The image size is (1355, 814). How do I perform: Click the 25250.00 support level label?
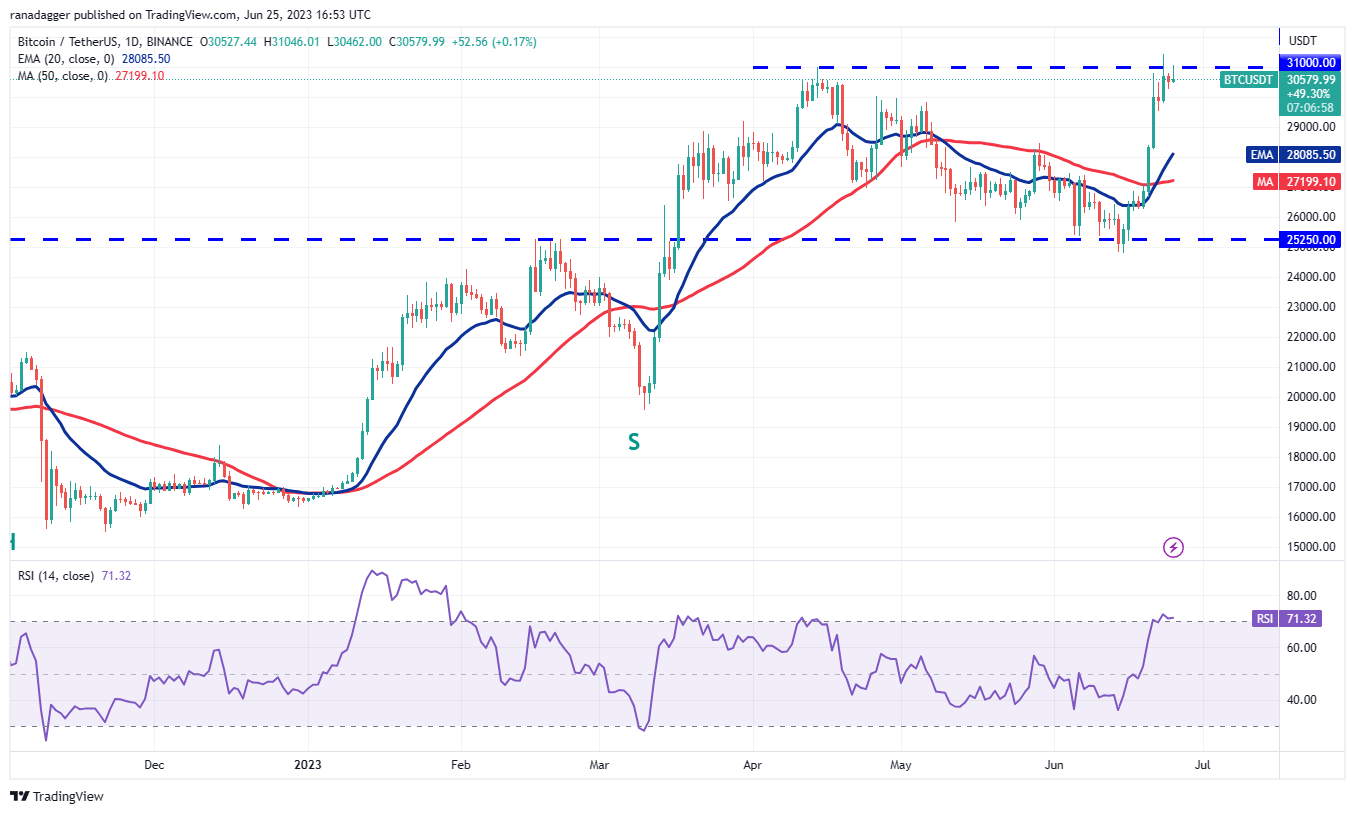coord(1309,240)
